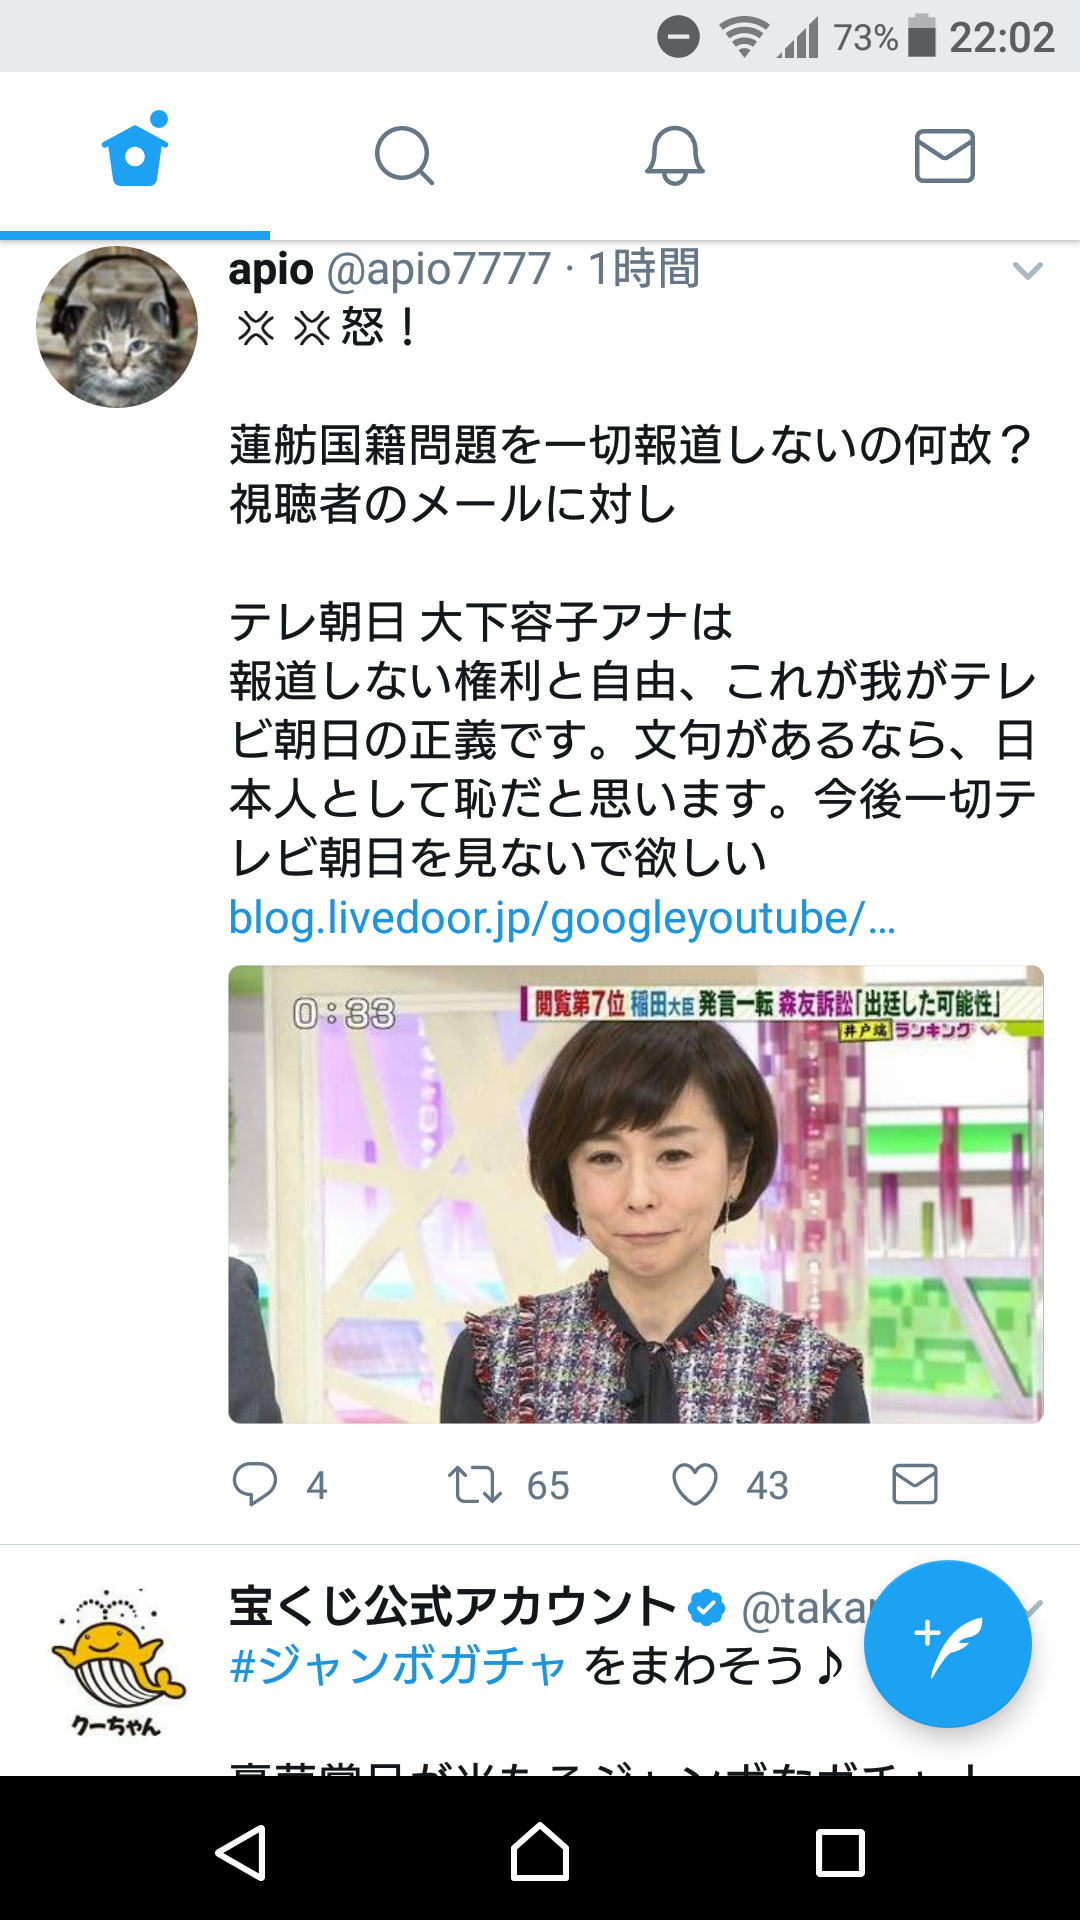Screen dimensions: 1080x1920
Task: Open the #ジャンボガチャ hashtag
Action: point(398,1665)
